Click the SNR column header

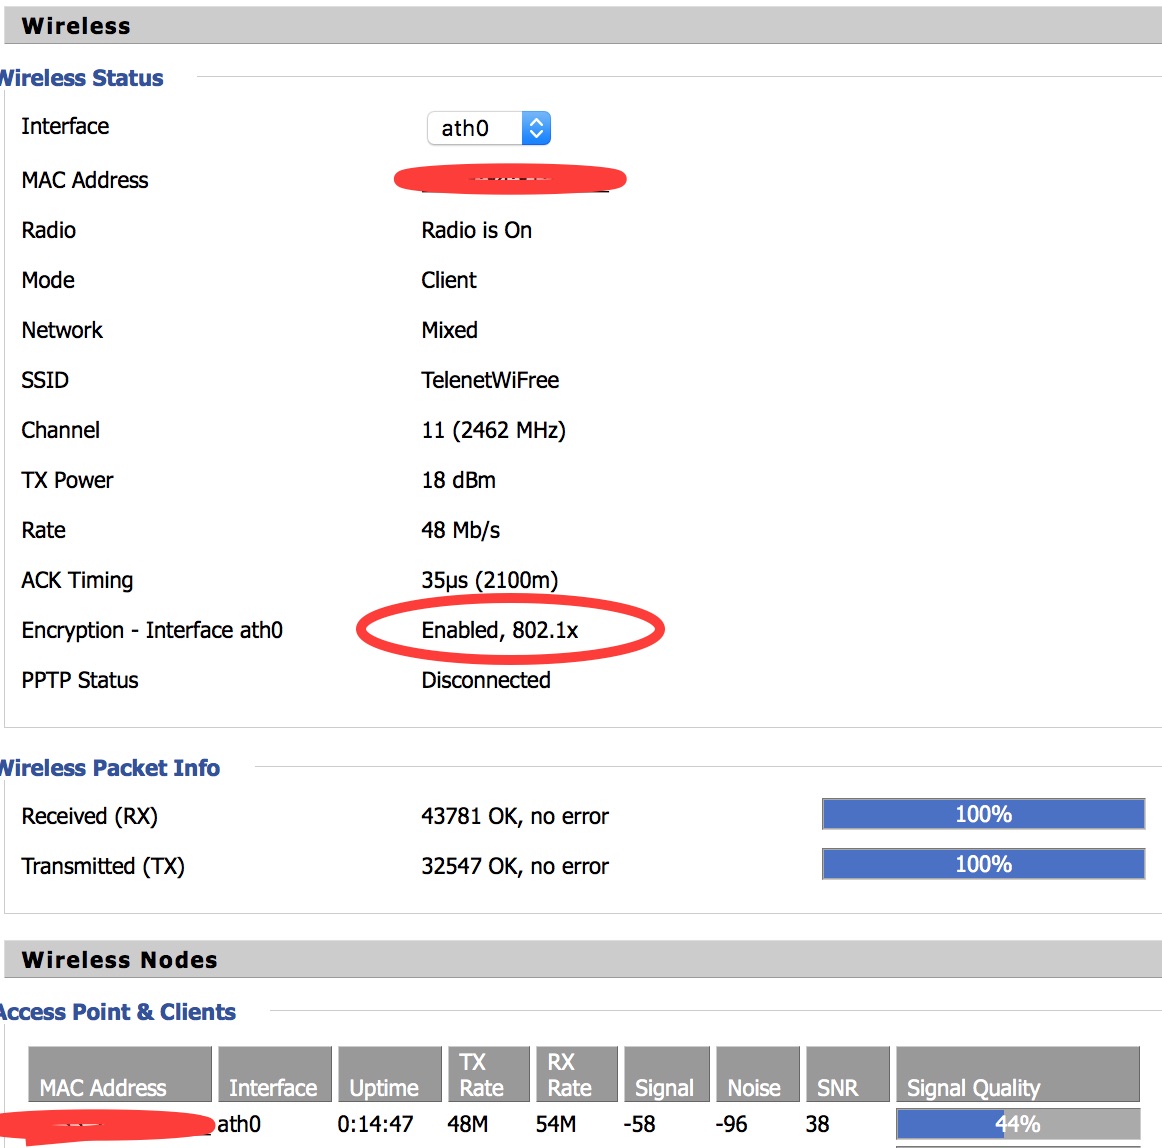(x=846, y=1075)
